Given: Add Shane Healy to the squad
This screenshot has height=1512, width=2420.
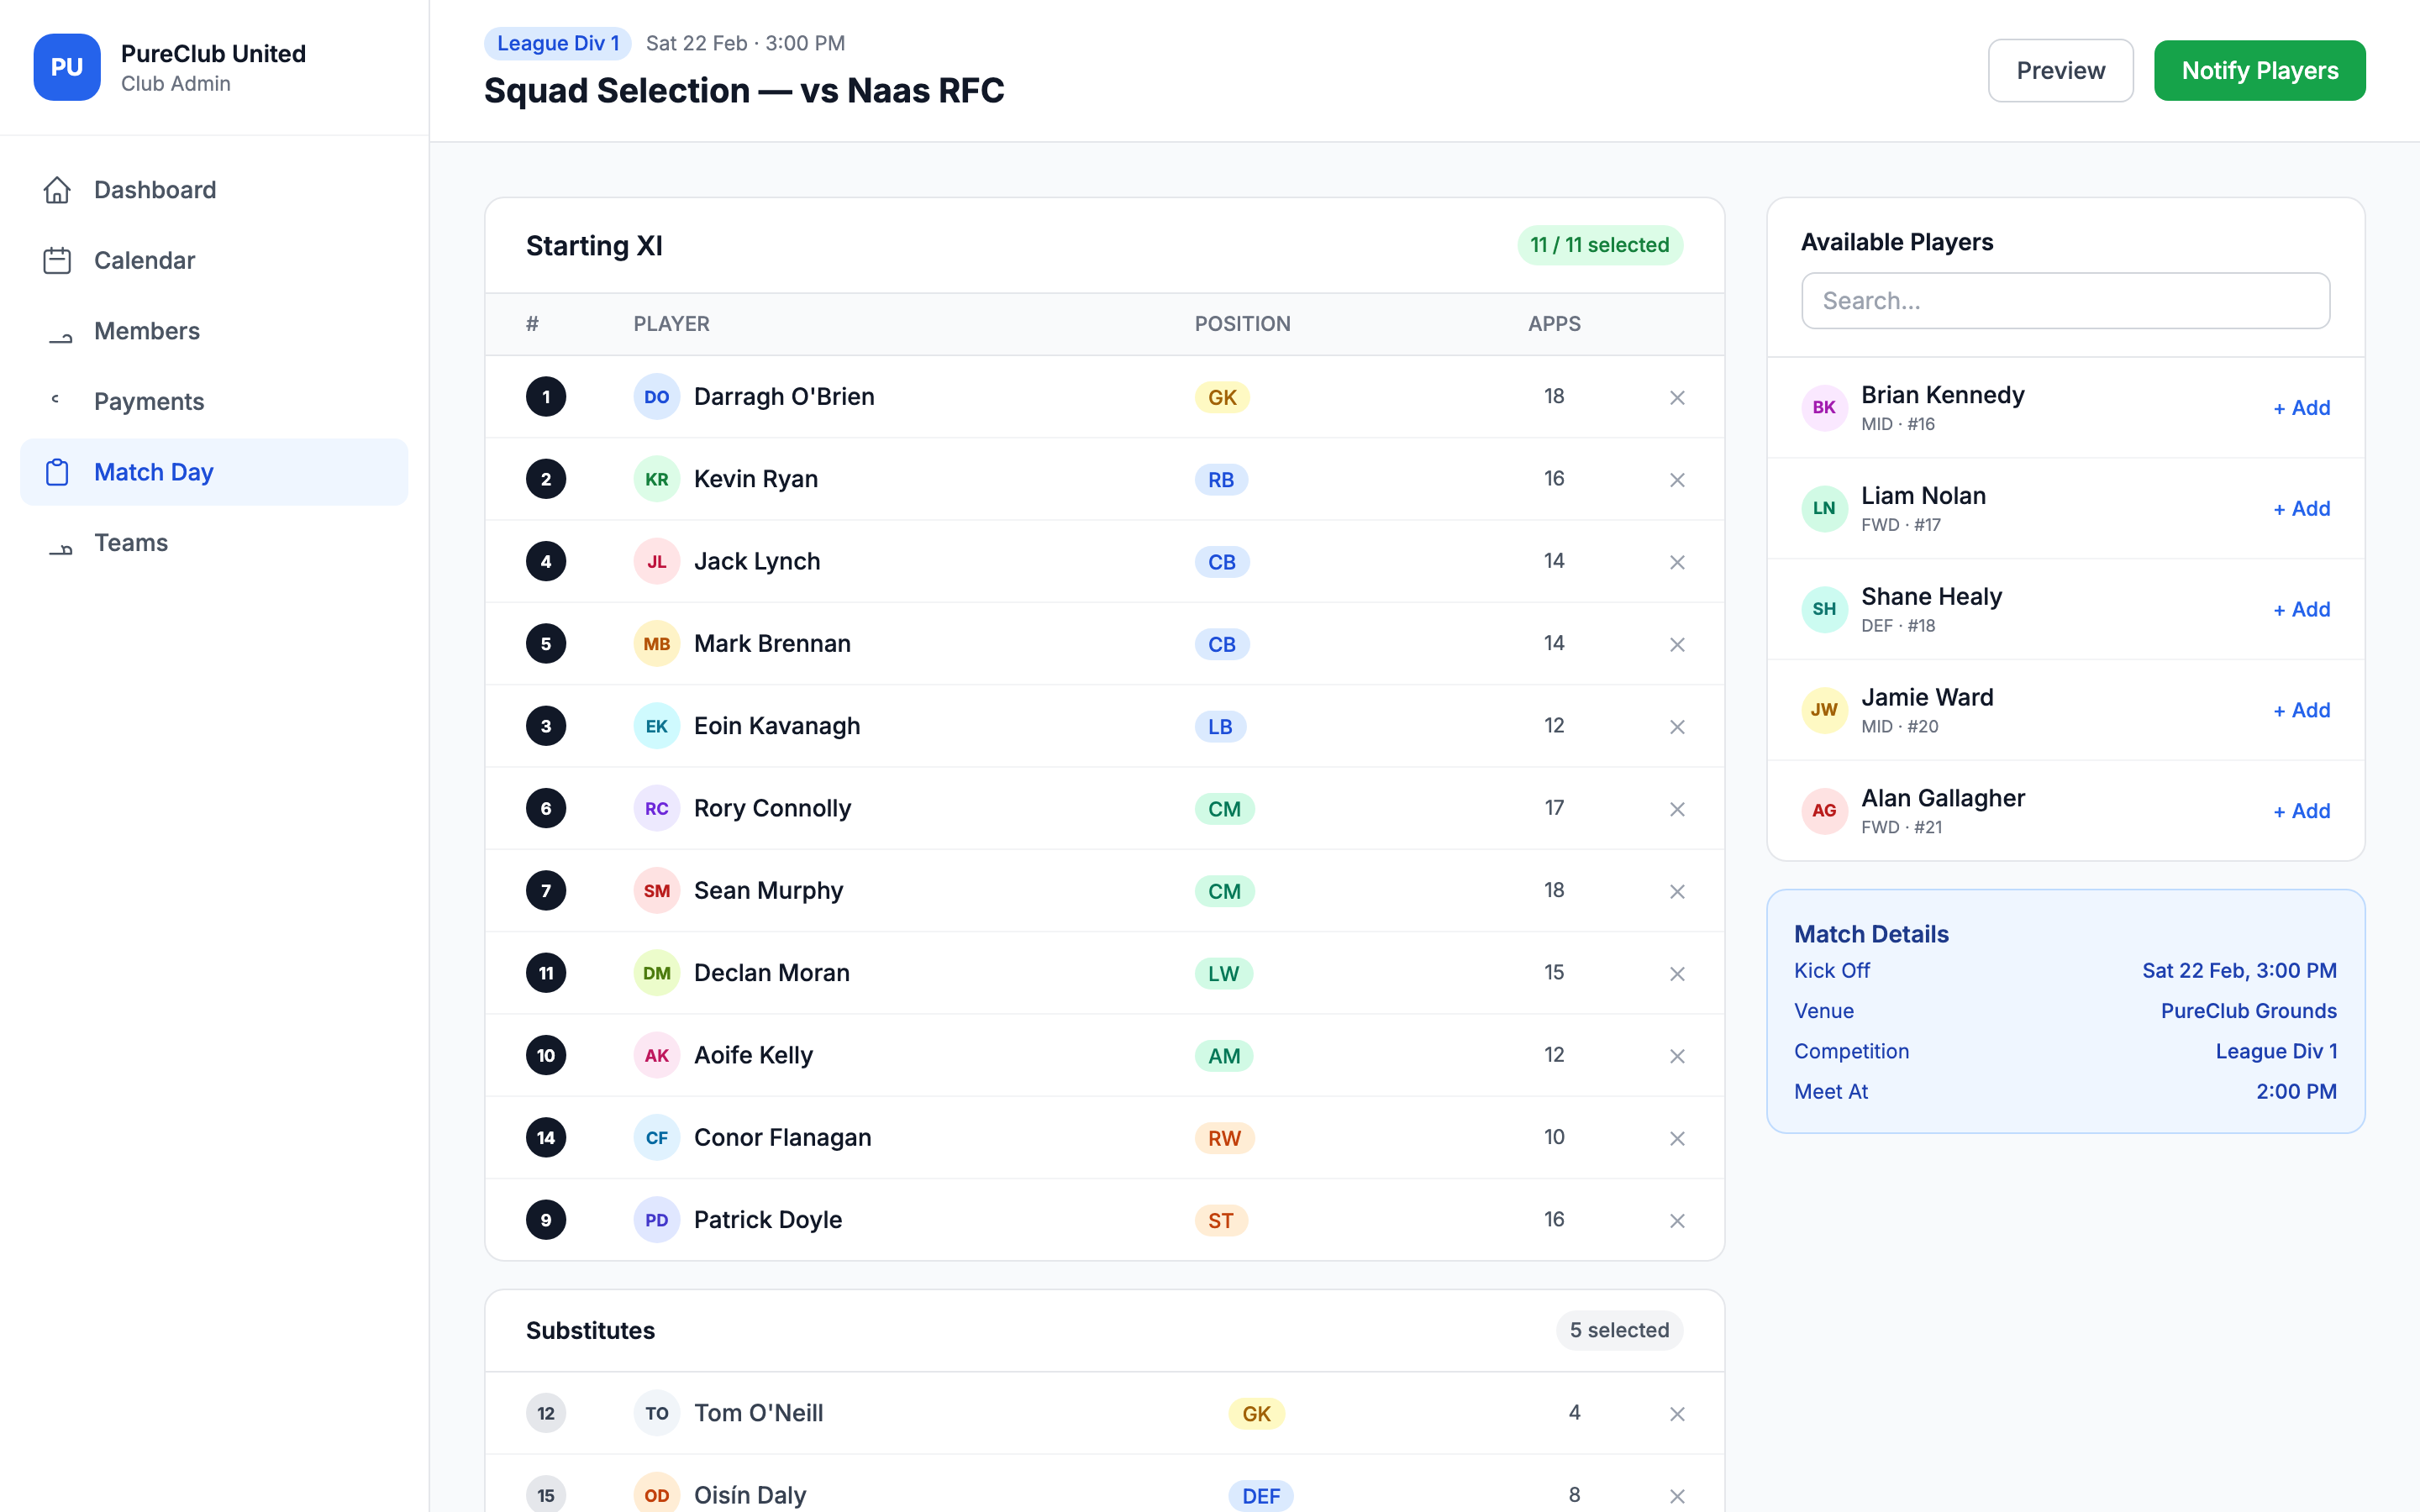Looking at the screenshot, I should [2301, 610].
